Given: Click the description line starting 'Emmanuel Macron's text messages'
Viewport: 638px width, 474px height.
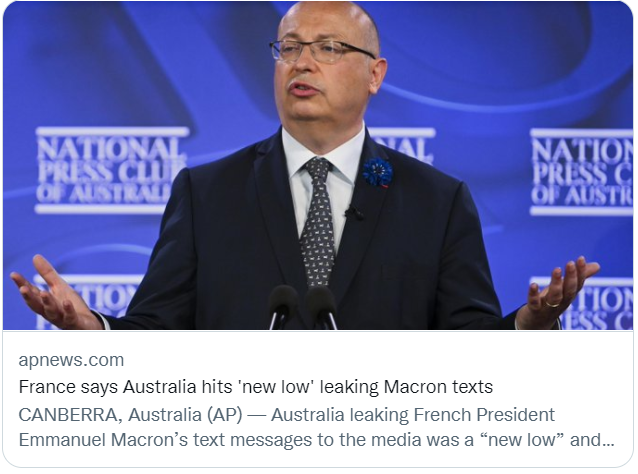Looking at the screenshot, I should (317, 440).
